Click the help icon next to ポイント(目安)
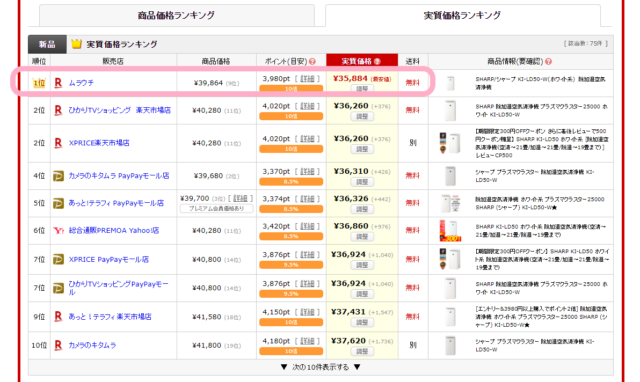This screenshot has height=382, width=640. (312, 62)
